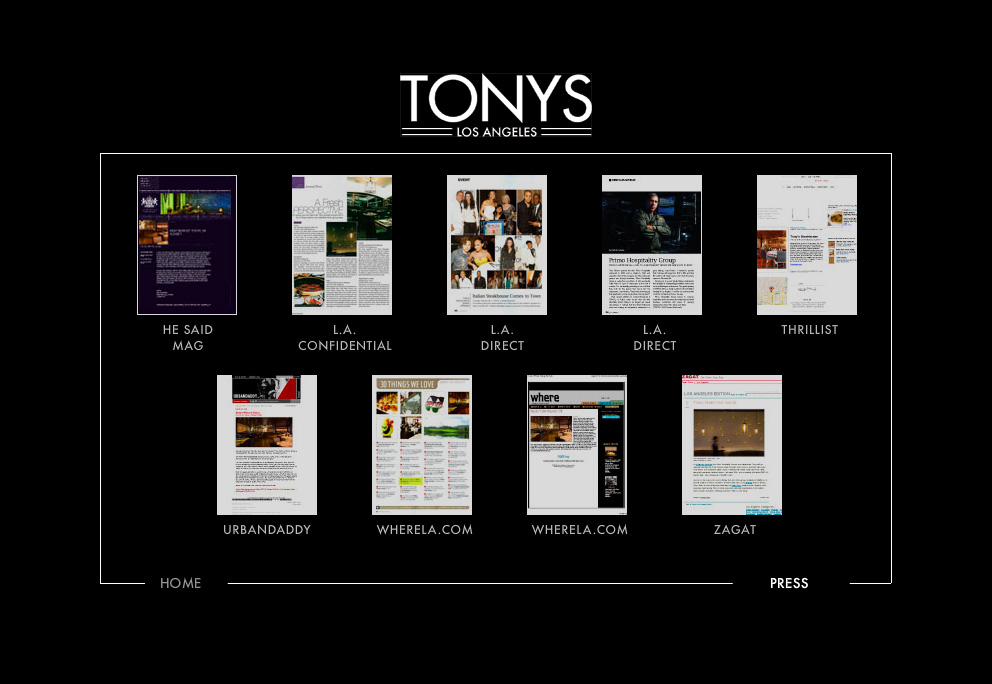
Task: Select WHERELA.COM caption under 'where' screenshot thumbnail
Action: click(580, 530)
